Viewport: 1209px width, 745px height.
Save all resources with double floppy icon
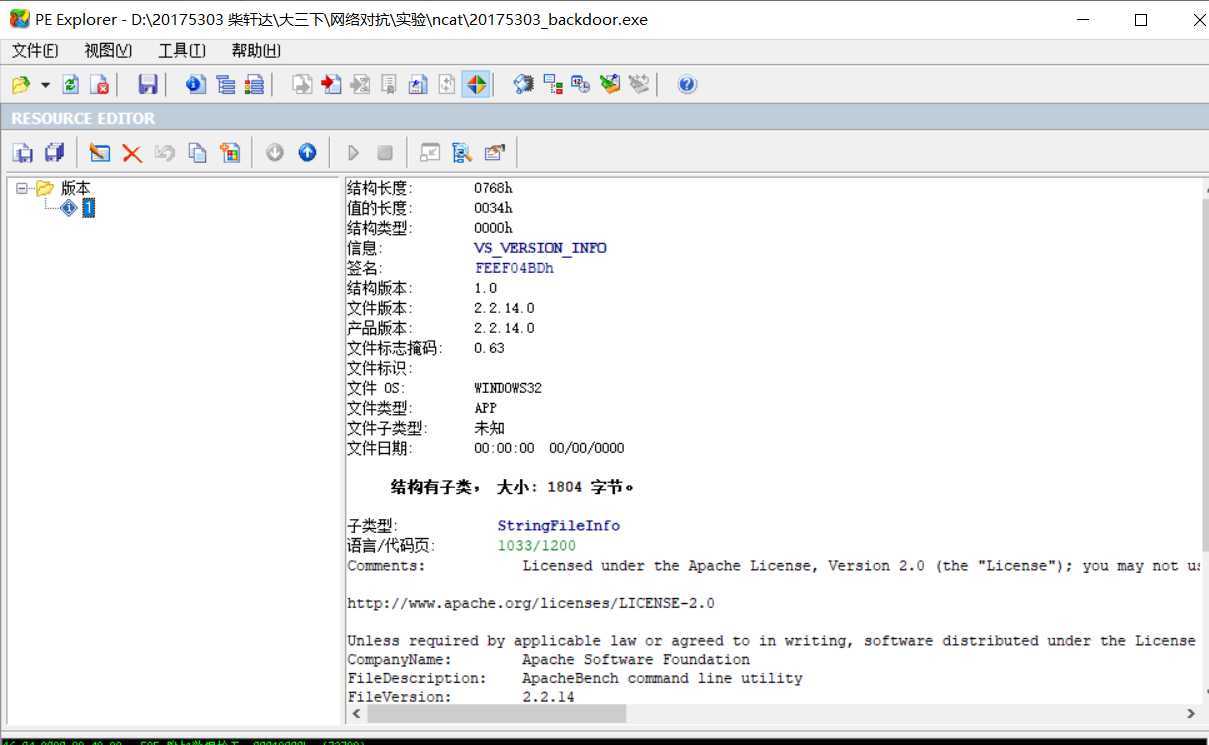54,152
